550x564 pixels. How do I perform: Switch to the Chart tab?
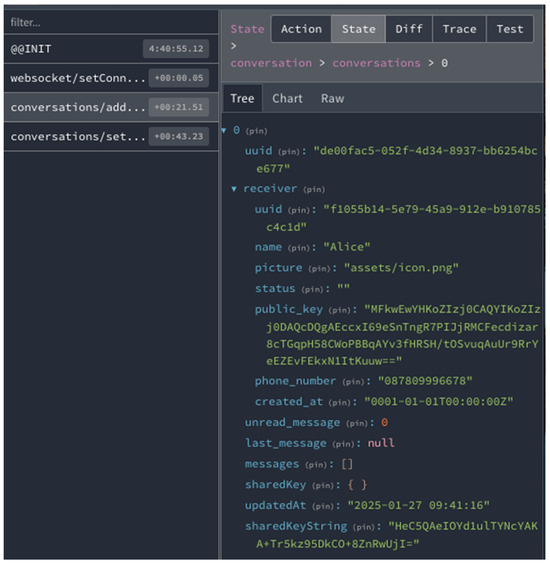click(x=287, y=99)
